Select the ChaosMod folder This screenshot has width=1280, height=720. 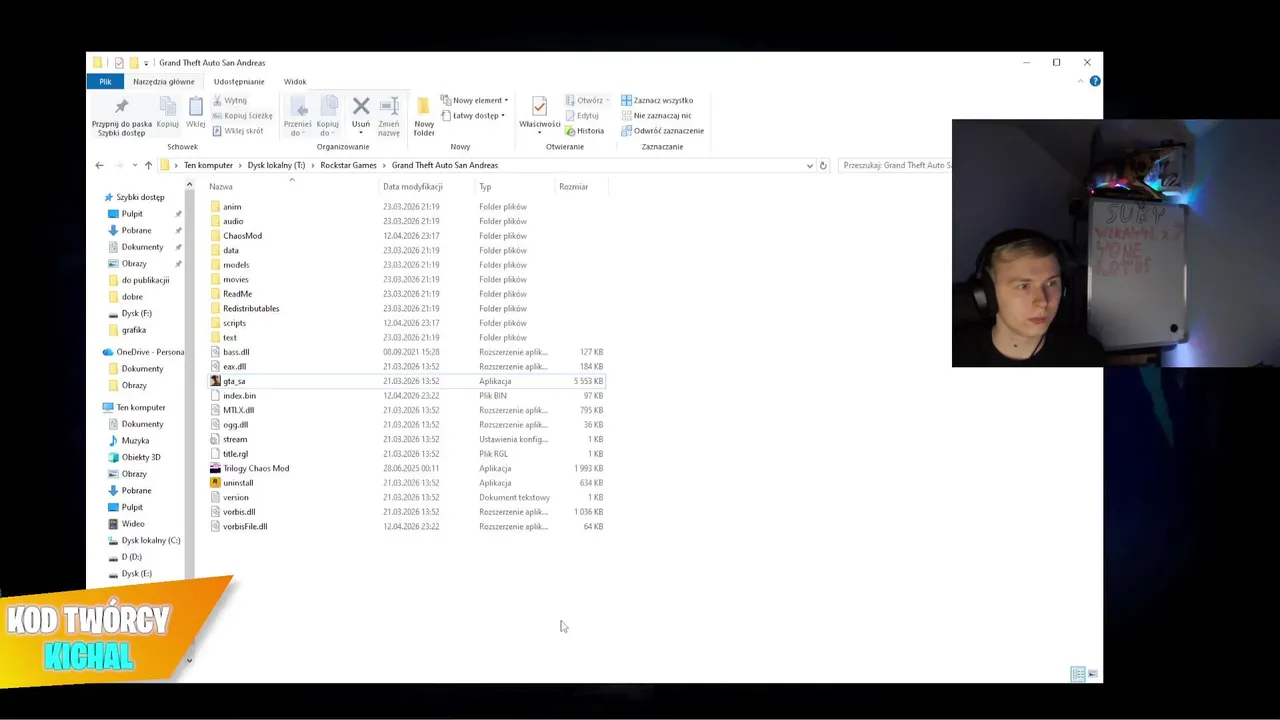click(x=242, y=236)
